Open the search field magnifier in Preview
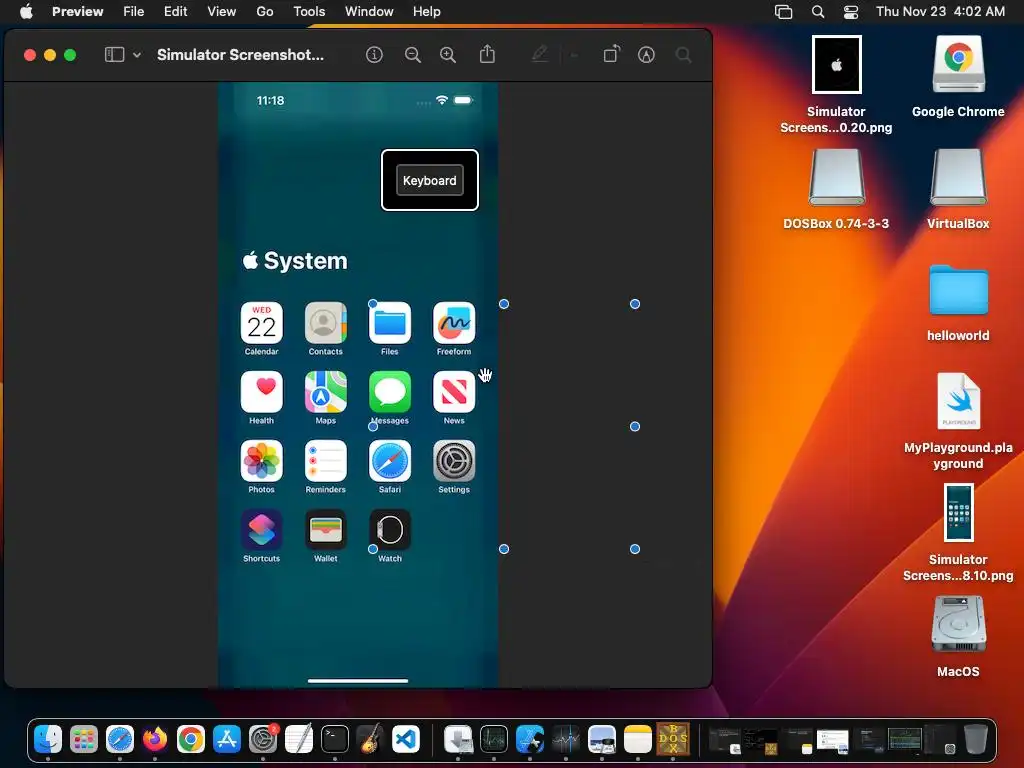Image resolution: width=1024 pixels, height=768 pixels. click(x=684, y=55)
